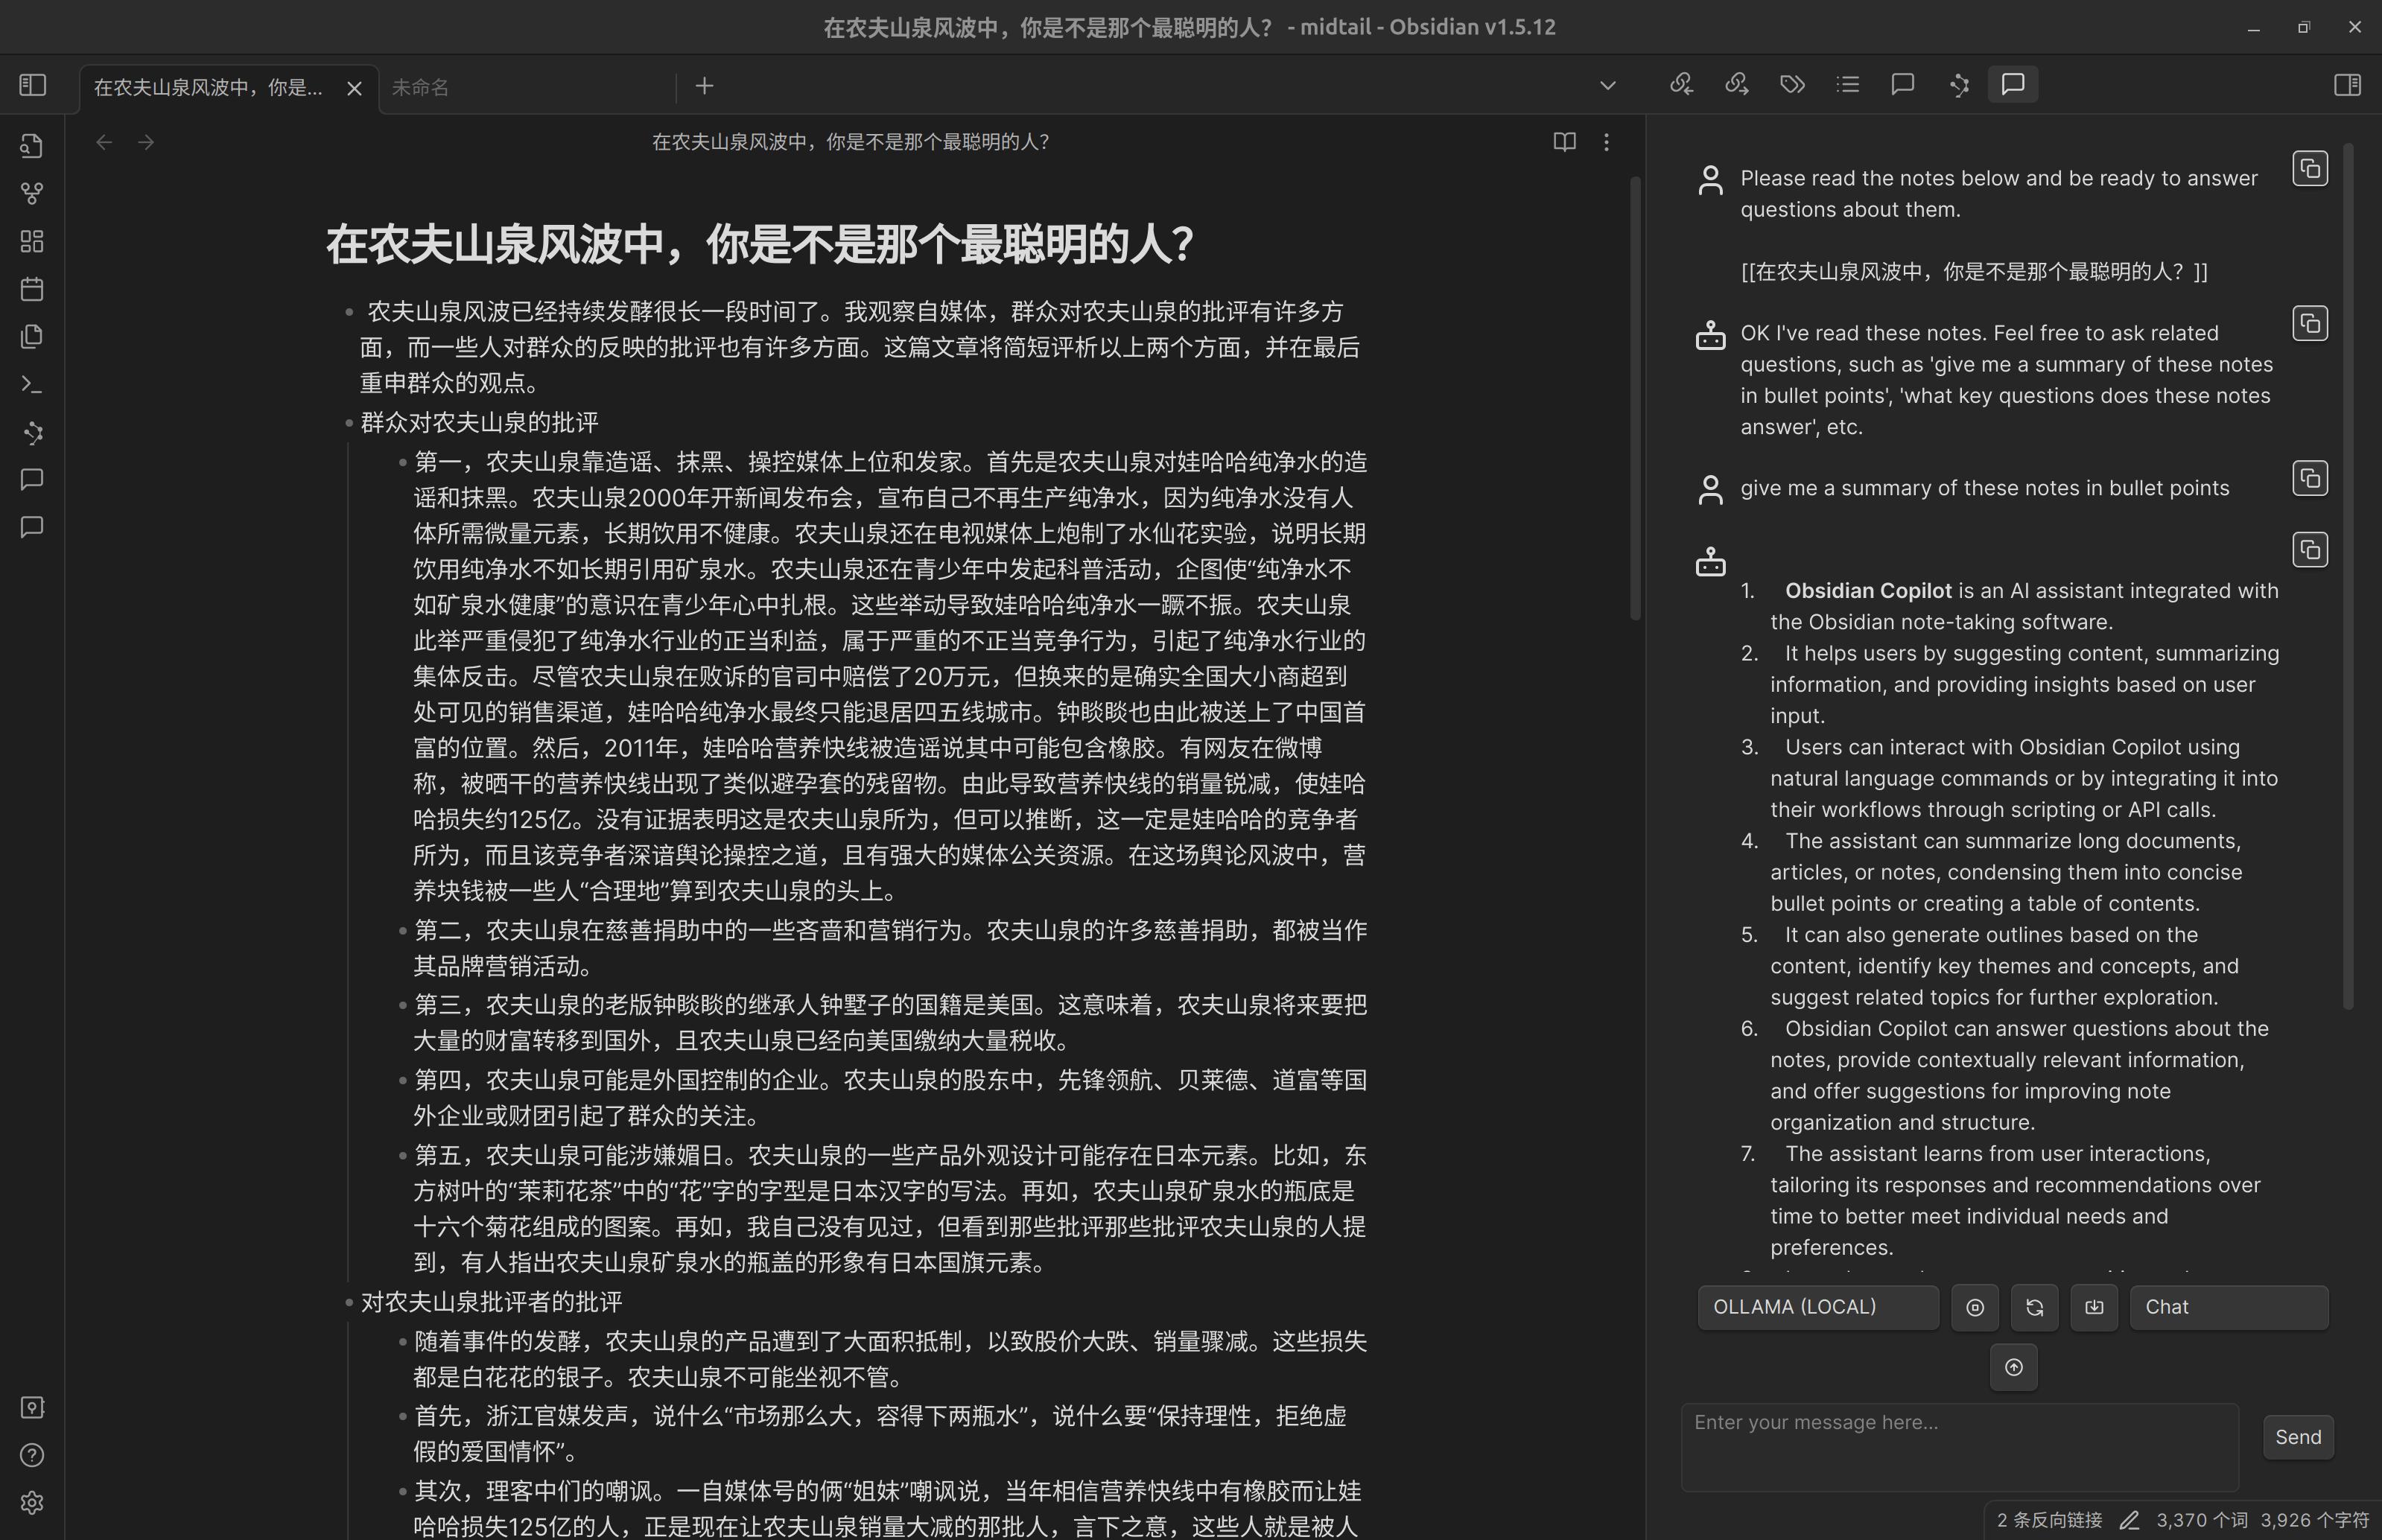The height and width of the screenshot is (1540, 2382).
Task: Stop generating with the stop-circle button
Action: [1975, 1308]
